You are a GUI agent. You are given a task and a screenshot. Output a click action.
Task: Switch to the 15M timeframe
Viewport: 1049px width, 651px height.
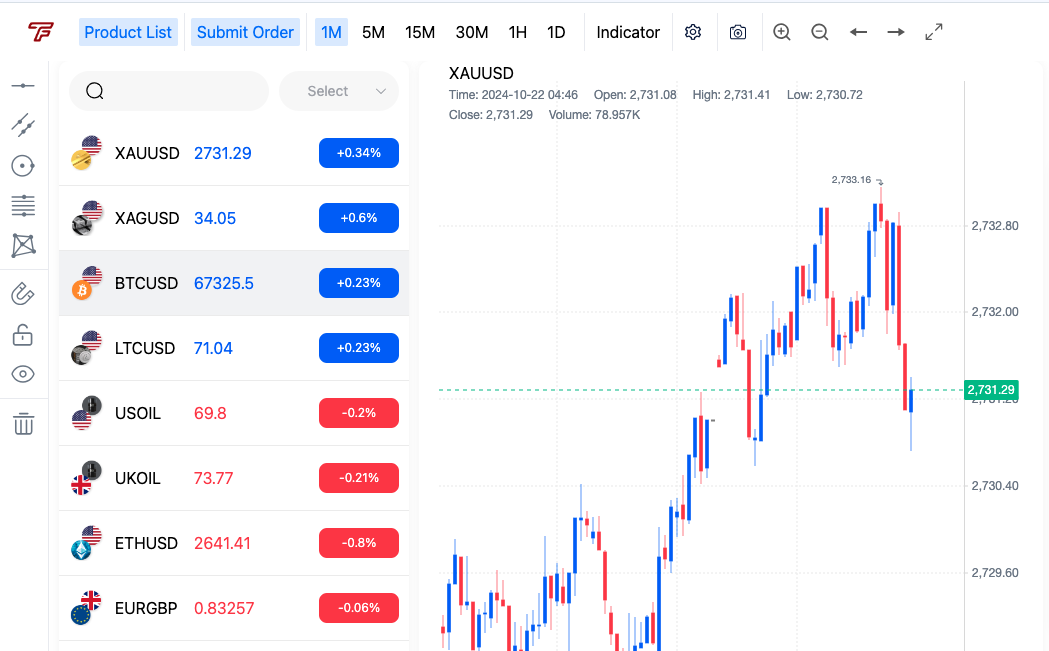click(x=420, y=32)
